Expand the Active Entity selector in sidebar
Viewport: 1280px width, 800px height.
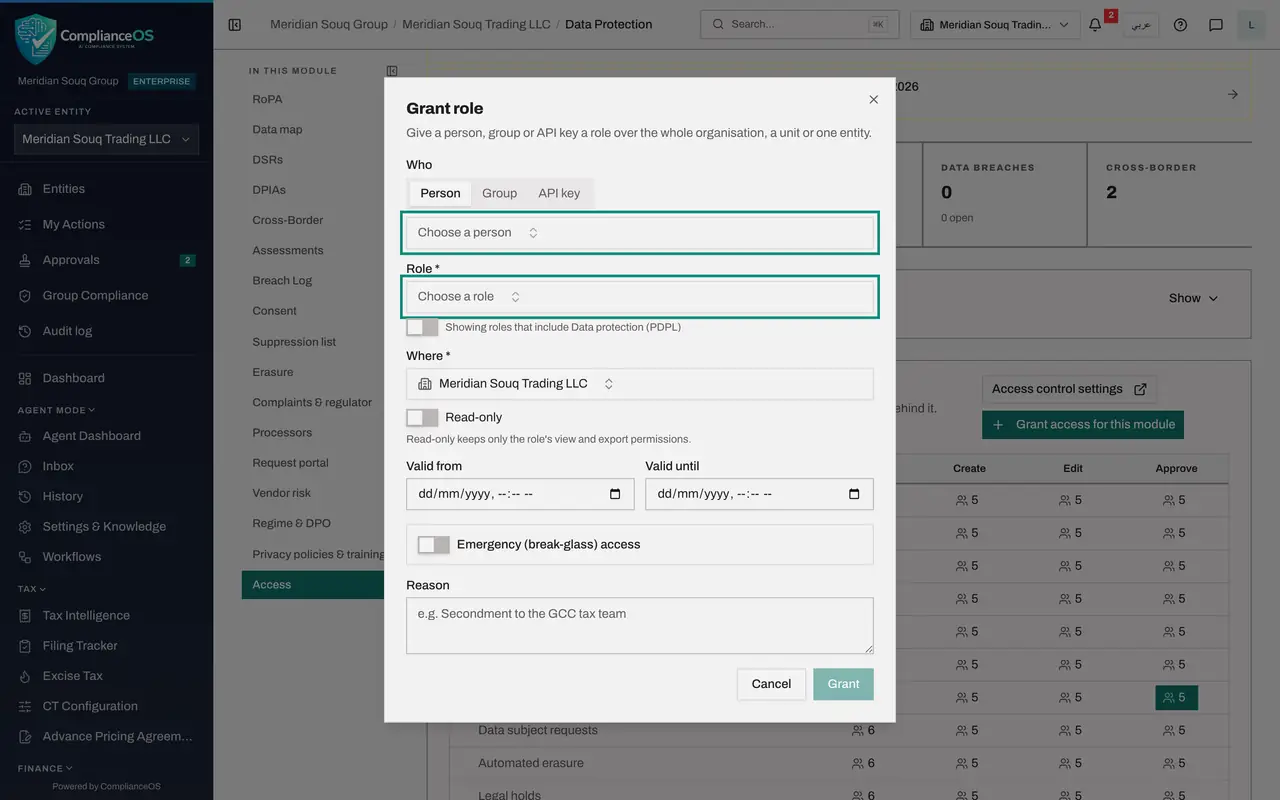pos(106,140)
